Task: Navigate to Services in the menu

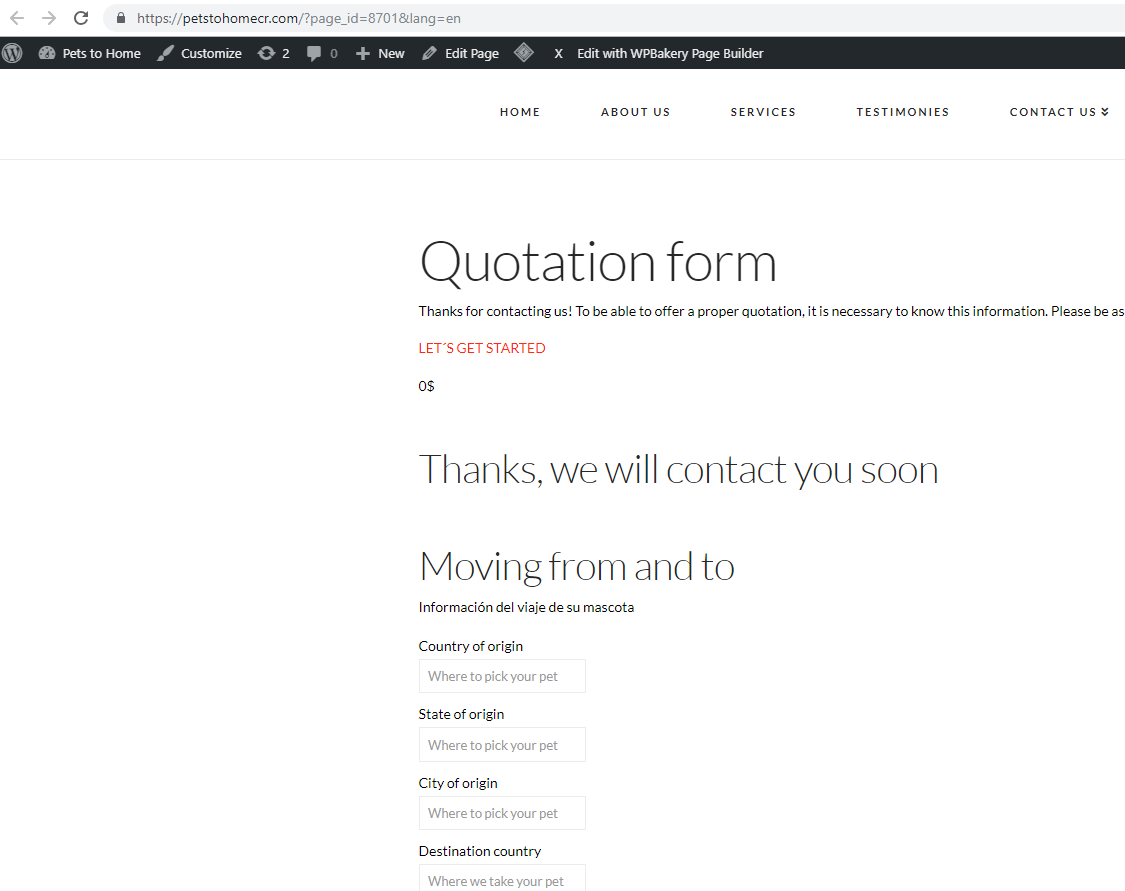Action: pos(763,112)
